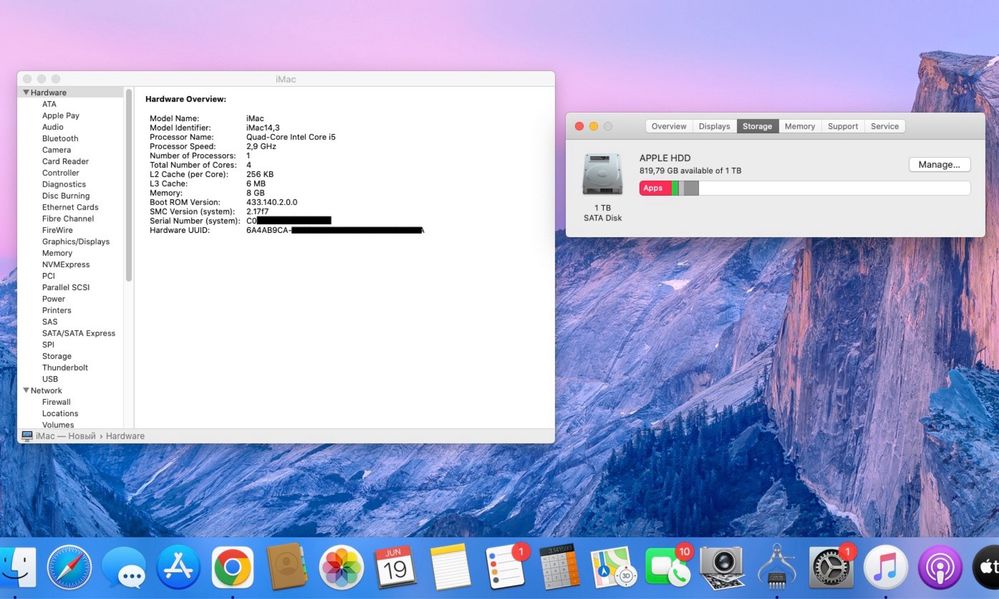Open FaceTime with 10 notifications

point(668,567)
